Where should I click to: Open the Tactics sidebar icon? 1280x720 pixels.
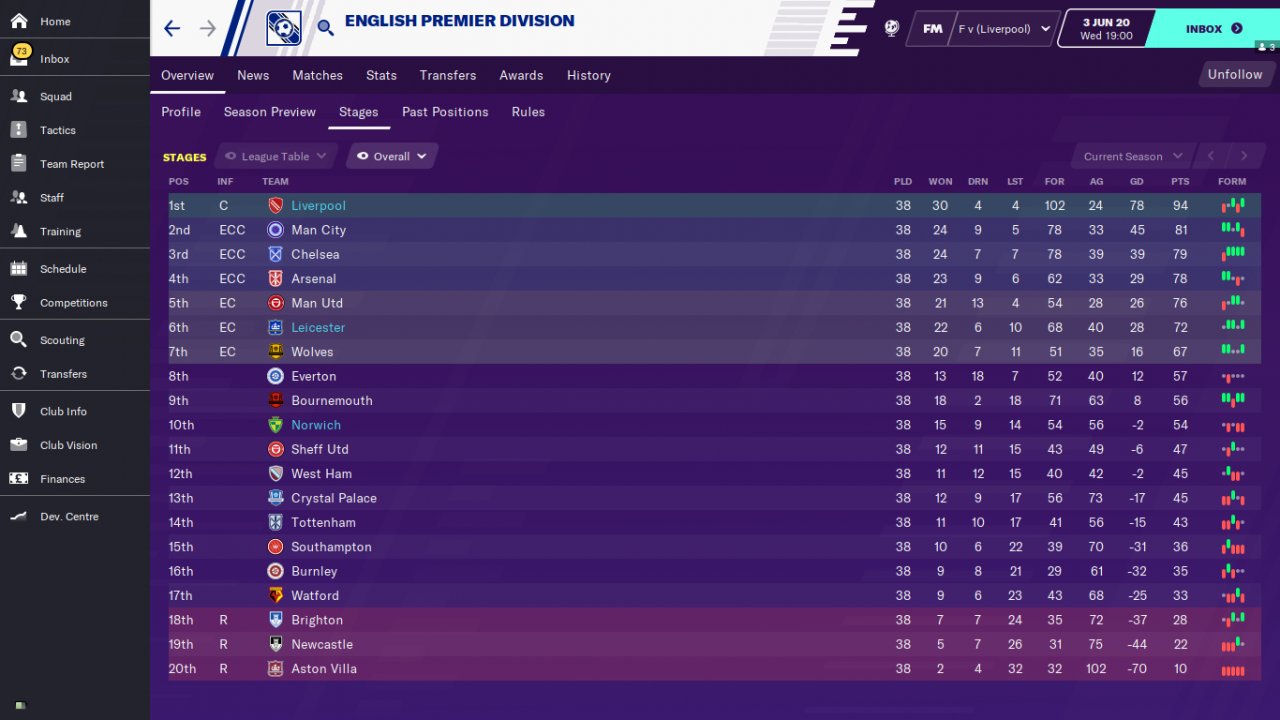pos(18,130)
